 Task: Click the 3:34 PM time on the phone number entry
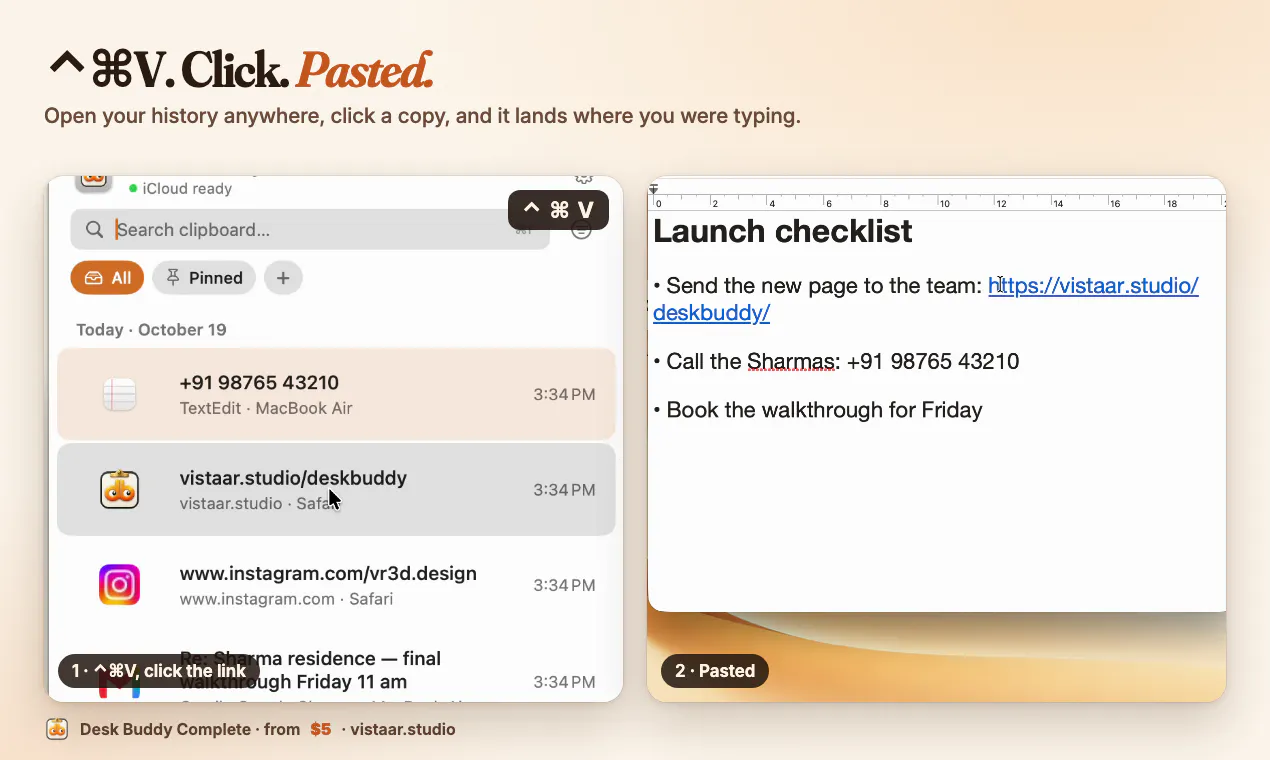pyautogui.click(x=564, y=394)
